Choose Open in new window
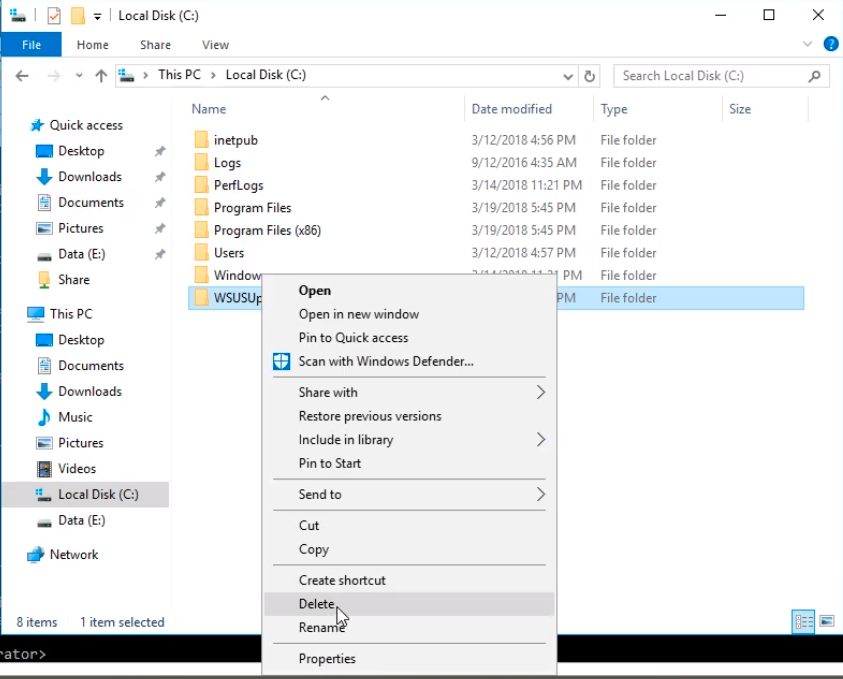The height and width of the screenshot is (679, 843). [409, 315]
